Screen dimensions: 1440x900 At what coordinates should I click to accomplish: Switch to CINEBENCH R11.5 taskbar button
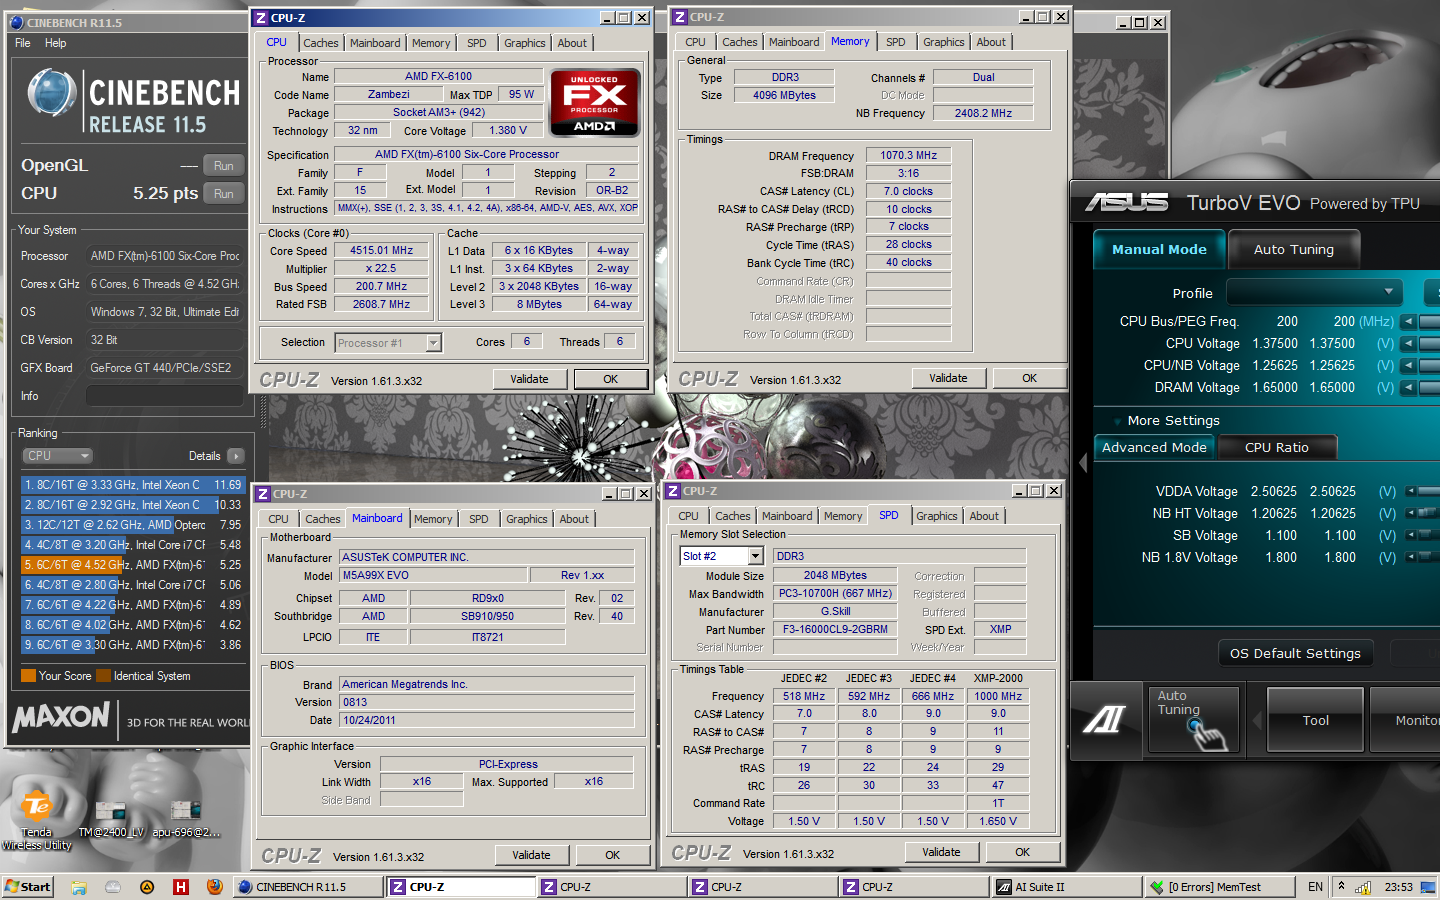pos(308,887)
